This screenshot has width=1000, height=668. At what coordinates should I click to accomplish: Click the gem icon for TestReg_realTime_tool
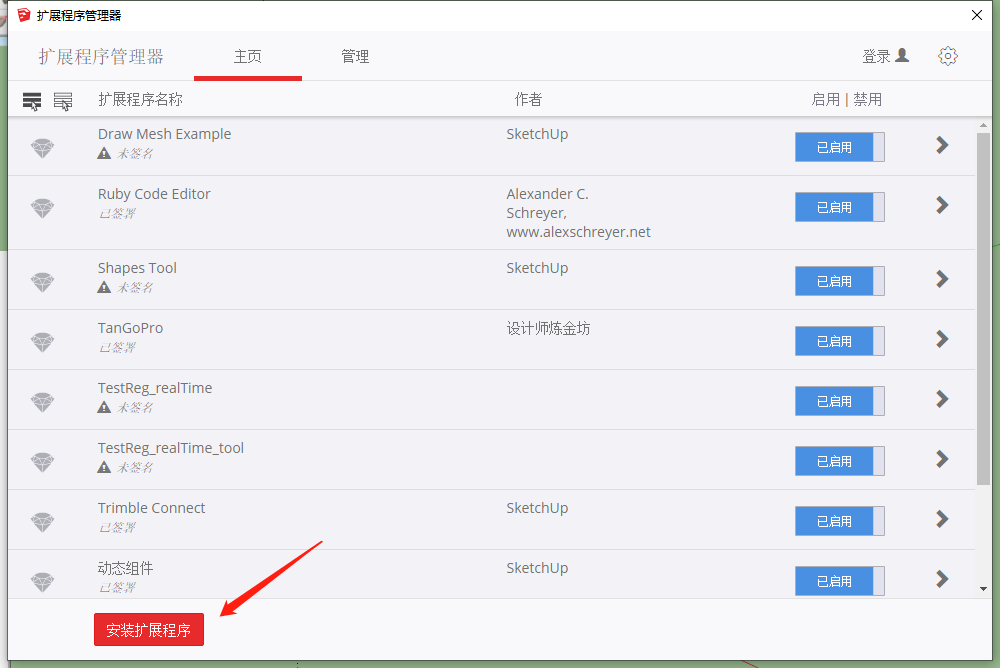tap(43, 462)
